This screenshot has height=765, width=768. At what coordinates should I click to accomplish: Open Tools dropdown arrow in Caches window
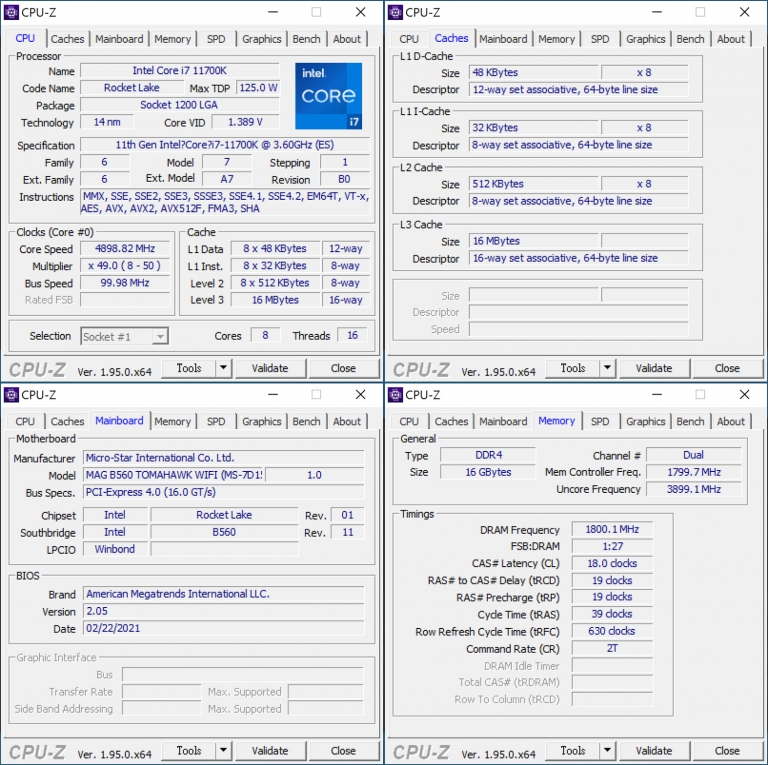tap(607, 368)
